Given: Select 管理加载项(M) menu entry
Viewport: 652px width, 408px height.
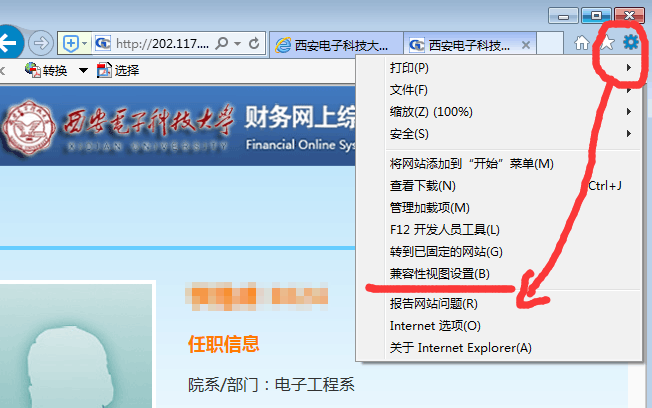Looking at the screenshot, I should [429, 208].
